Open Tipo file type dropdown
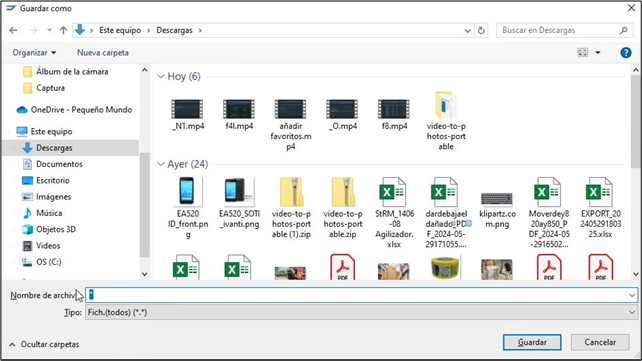Viewport: 642px width, 361px height. [362, 313]
